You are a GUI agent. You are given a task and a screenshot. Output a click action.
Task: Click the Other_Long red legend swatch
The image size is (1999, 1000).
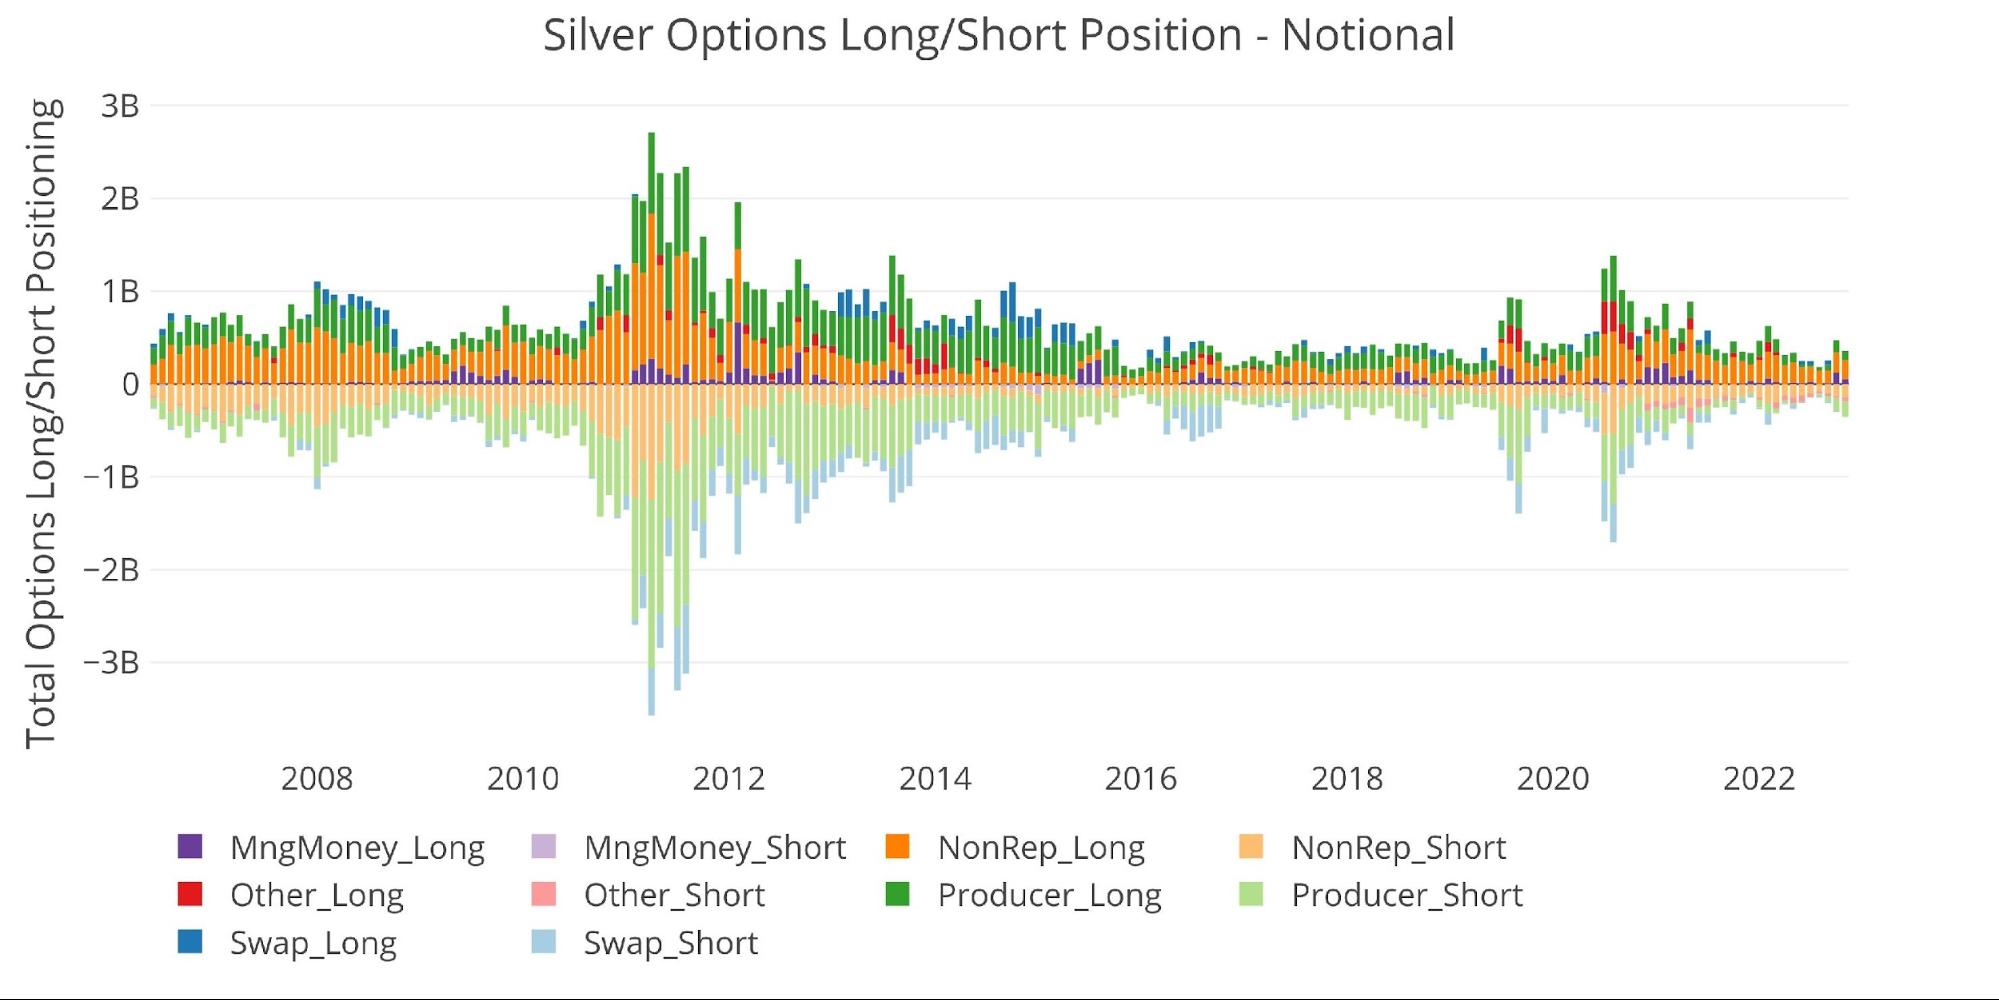[190, 894]
